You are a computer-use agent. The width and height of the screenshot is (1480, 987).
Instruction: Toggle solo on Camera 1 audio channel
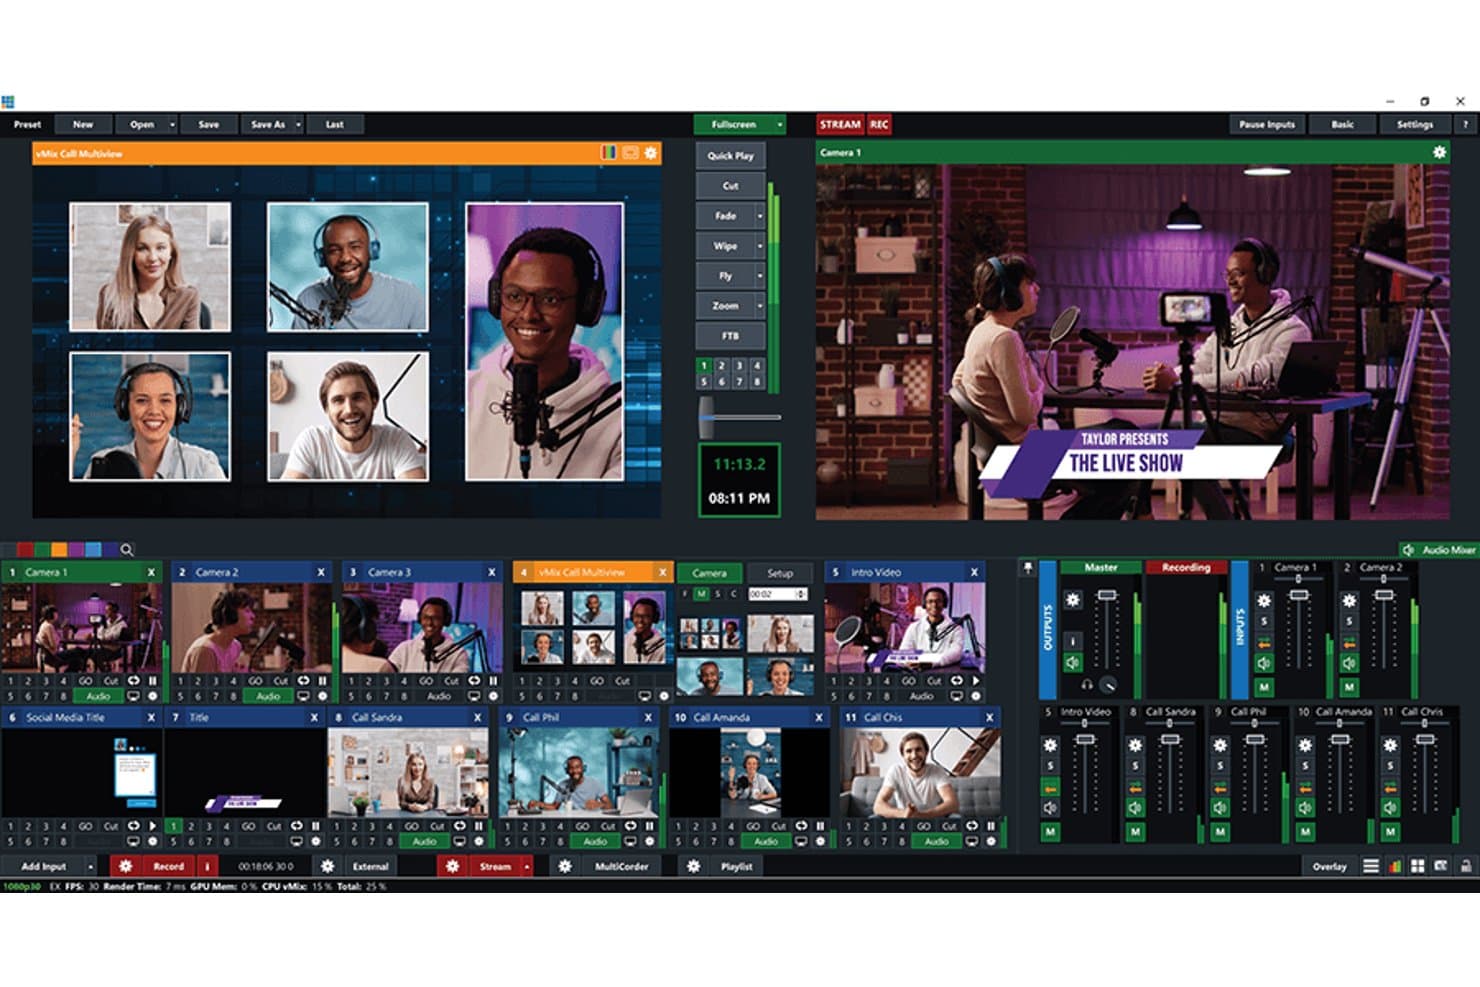[1264, 622]
